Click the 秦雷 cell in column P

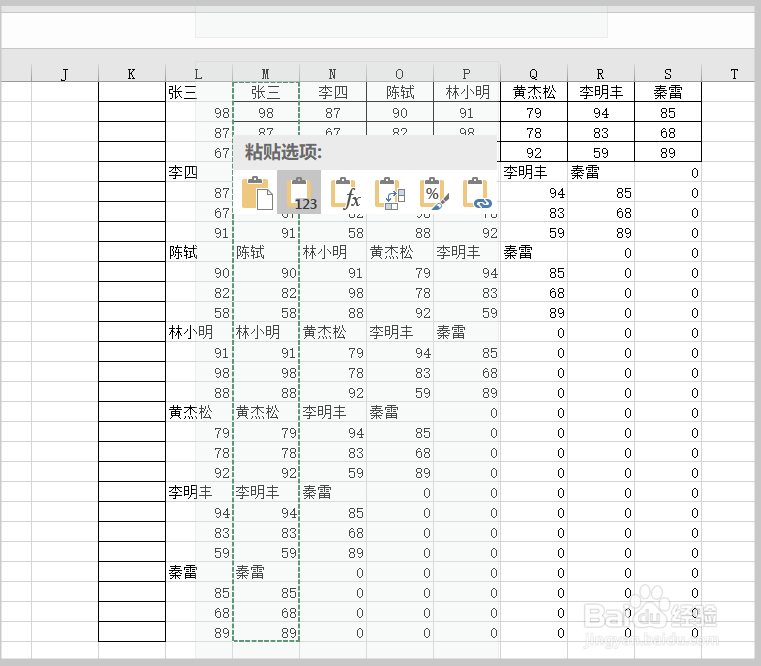[x=467, y=332]
